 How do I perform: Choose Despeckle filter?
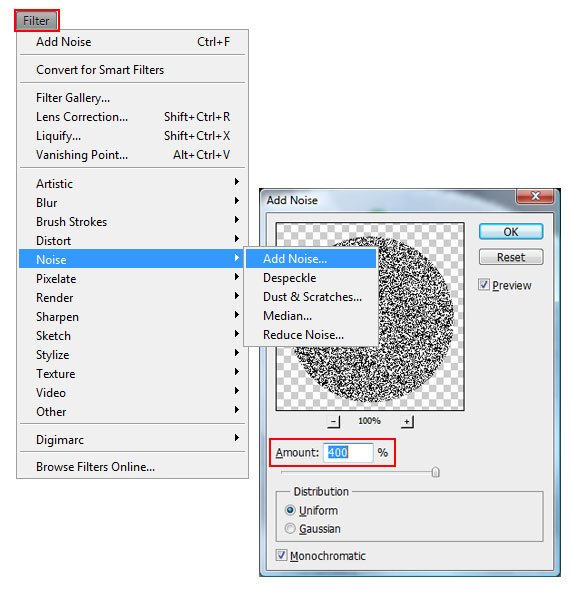[x=311, y=278]
